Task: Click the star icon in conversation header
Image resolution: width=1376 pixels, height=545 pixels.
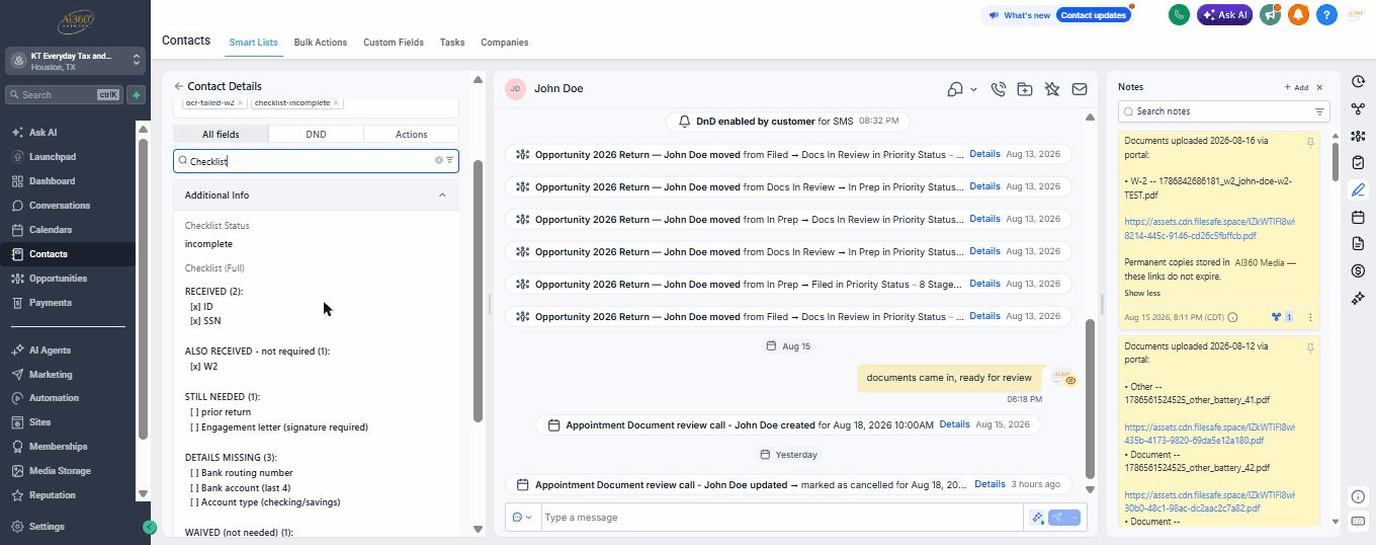Action: (x=1052, y=89)
